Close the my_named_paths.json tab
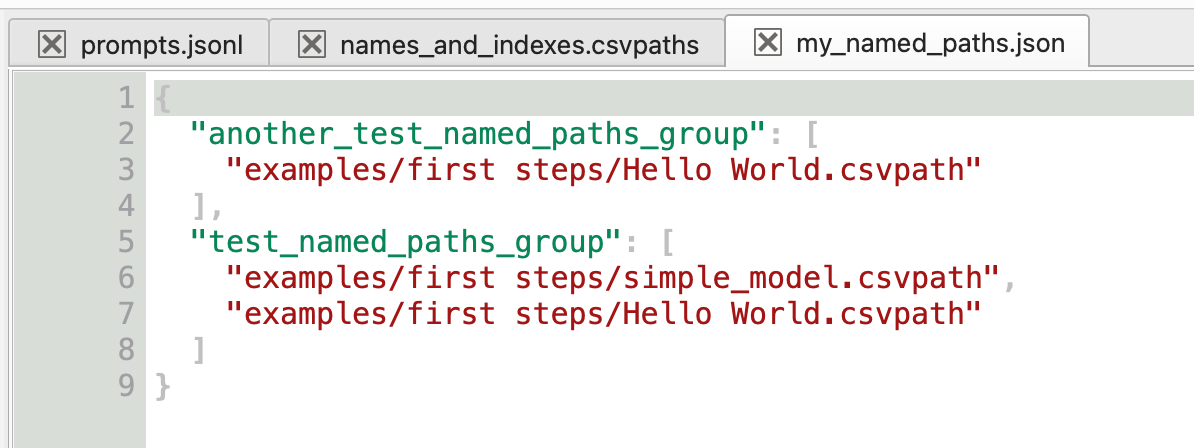This screenshot has height=448, width=1194. coord(767,42)
